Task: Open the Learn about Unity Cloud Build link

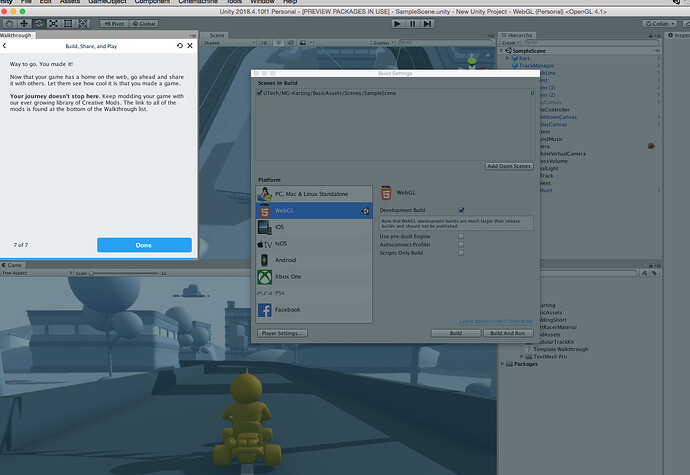Action: (x=496, y=321)
